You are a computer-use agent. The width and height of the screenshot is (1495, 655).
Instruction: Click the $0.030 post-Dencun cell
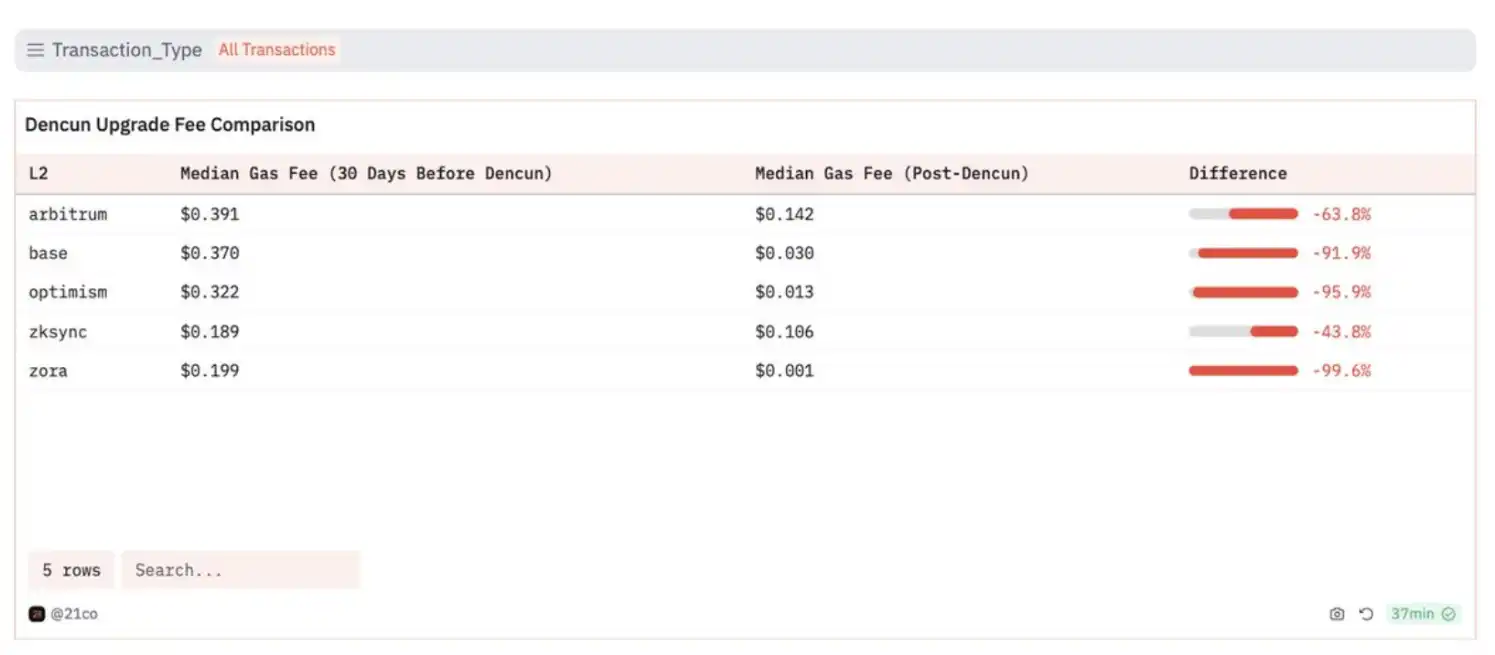coord(785,253)
